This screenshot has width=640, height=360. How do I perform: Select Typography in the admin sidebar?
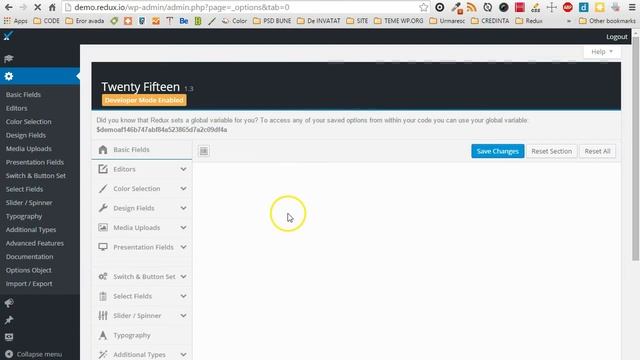pyautogui.click(x=24, y=216)
